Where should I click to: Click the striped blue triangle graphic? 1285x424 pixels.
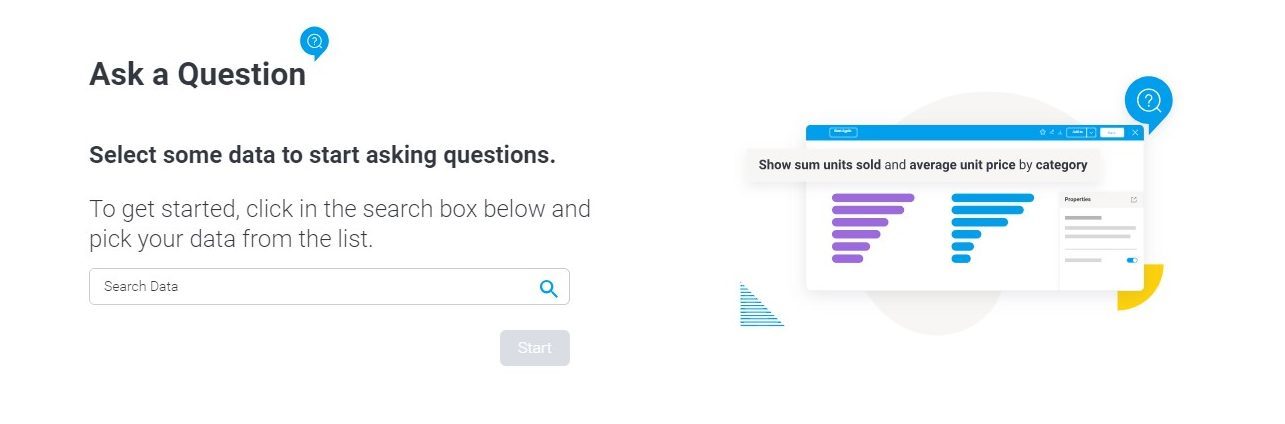point(761,305)
